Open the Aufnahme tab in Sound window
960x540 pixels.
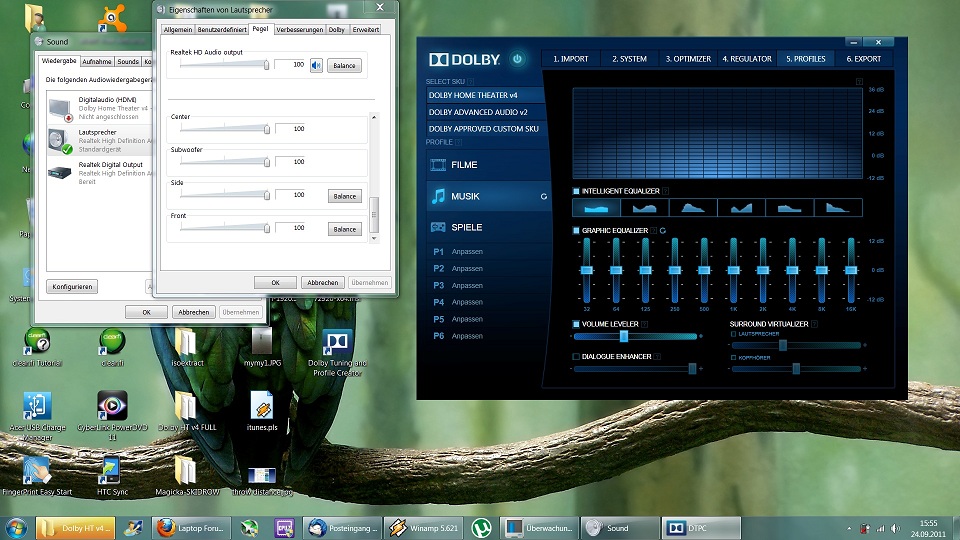97,62
